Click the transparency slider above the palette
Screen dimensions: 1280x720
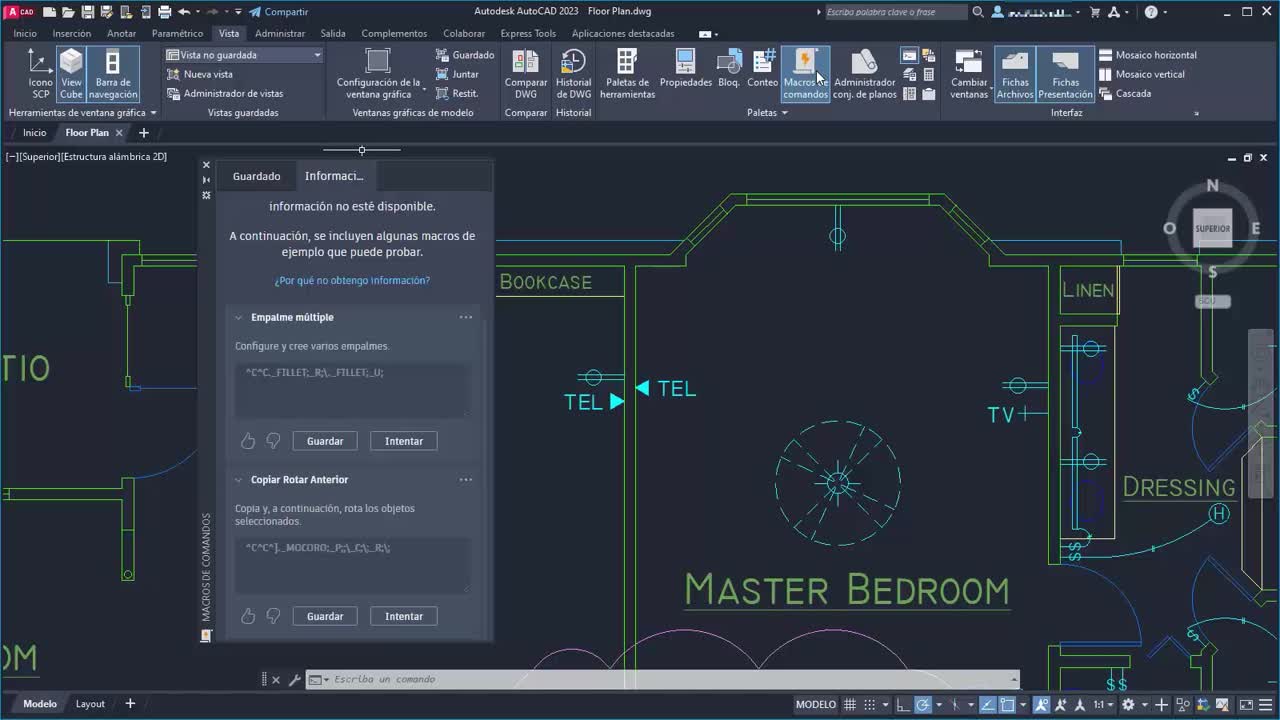tap(362, 150)
